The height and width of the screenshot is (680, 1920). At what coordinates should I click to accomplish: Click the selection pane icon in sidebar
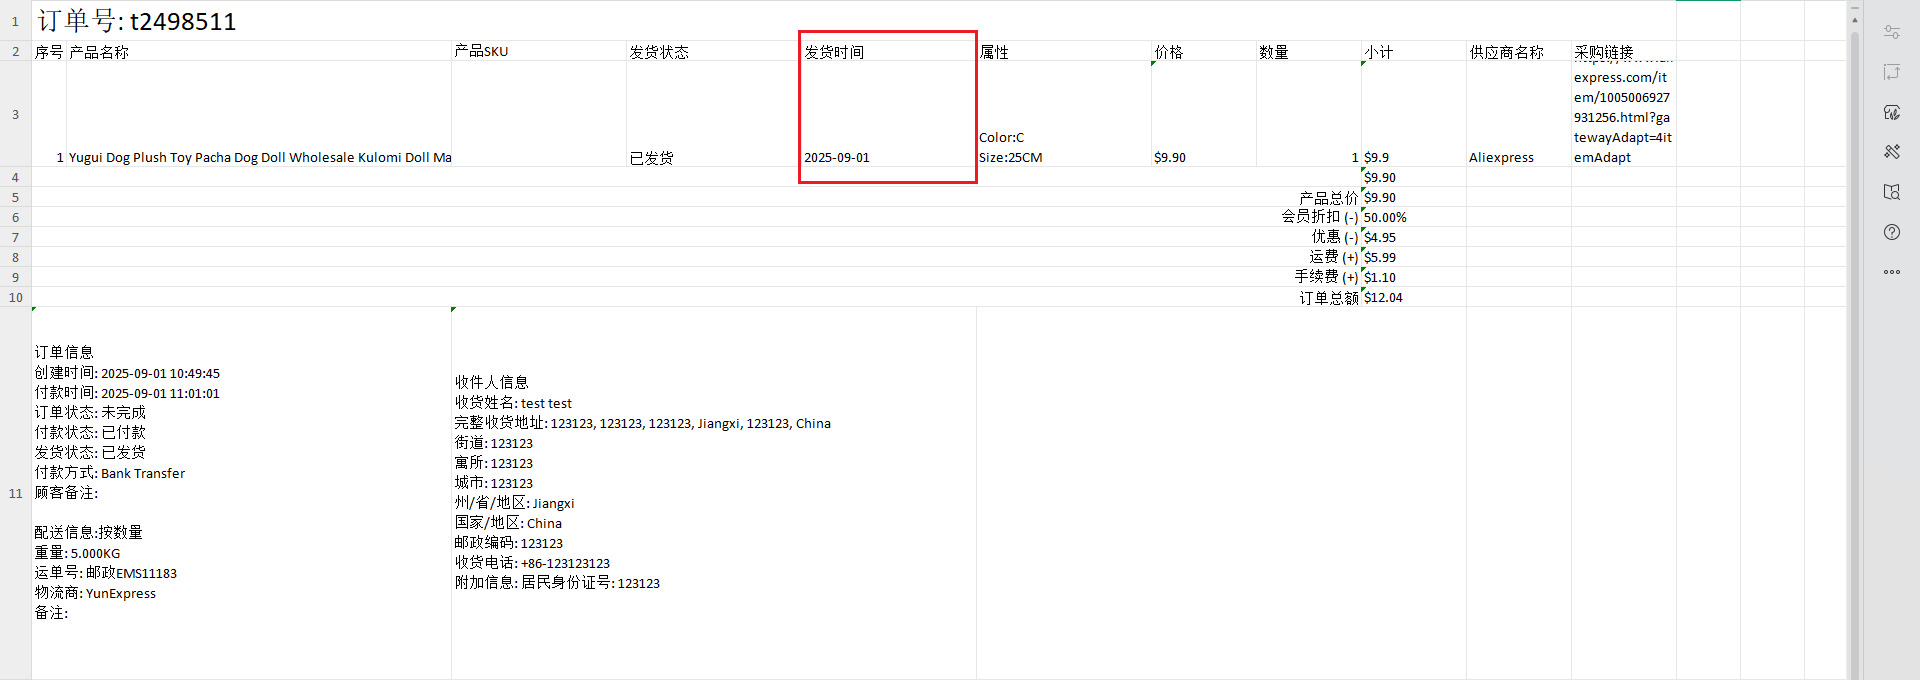click(x=1891, y=72)
